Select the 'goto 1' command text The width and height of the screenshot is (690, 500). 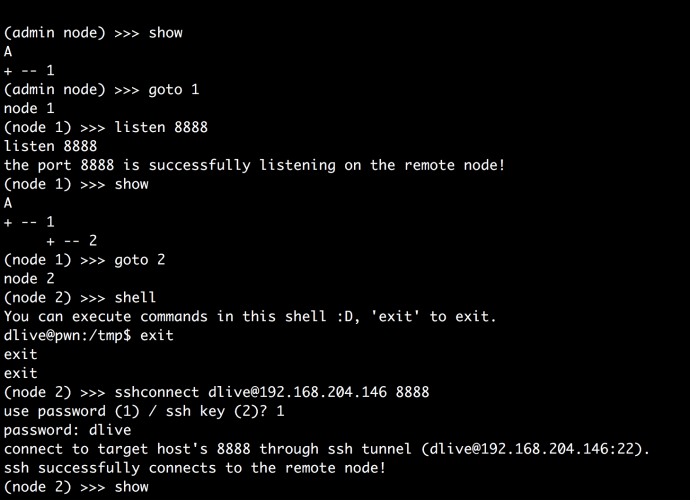click(174, 90)
